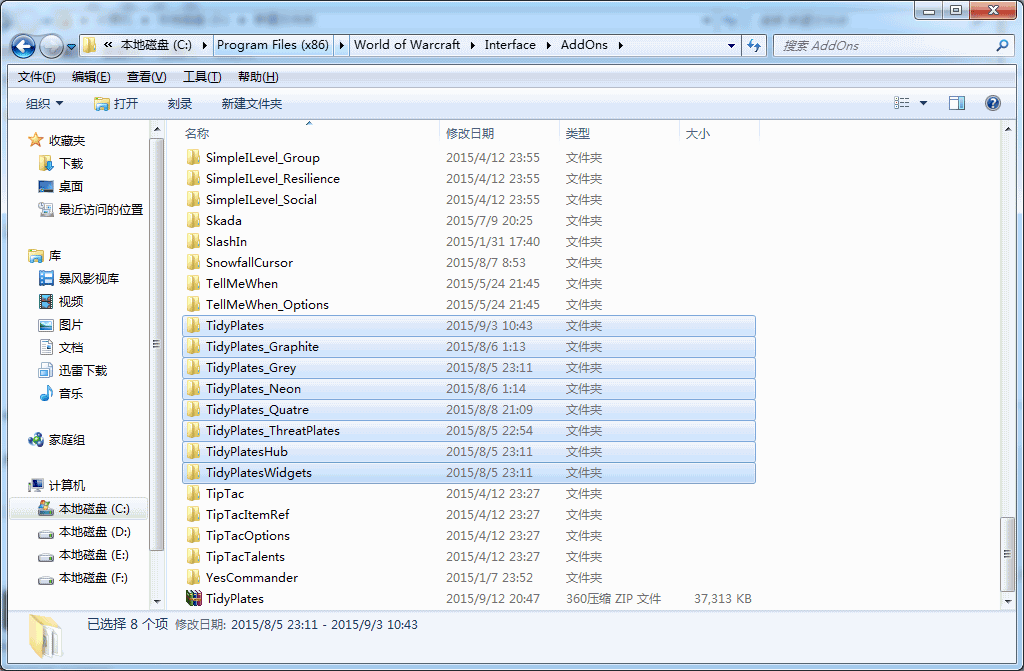Screen dimensions: 1024x671
Task: Click the 新建文件夹 button
Action: tap(252, 103)
